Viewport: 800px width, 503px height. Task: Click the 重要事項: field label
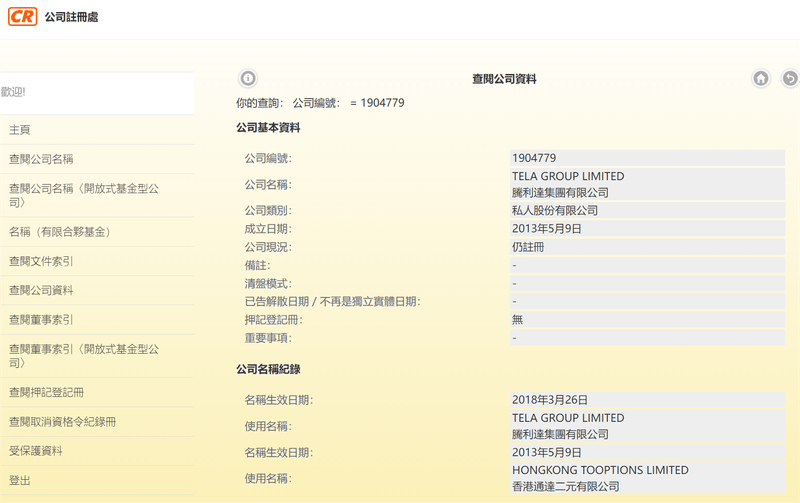pyautogui.click(x=268, y=338)
